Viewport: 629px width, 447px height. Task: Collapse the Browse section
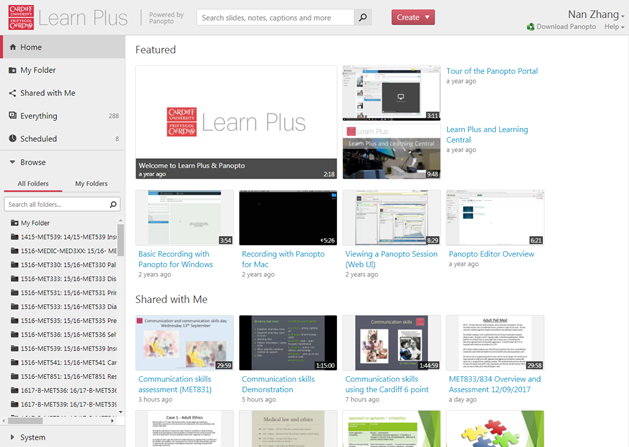coord(27,162)
